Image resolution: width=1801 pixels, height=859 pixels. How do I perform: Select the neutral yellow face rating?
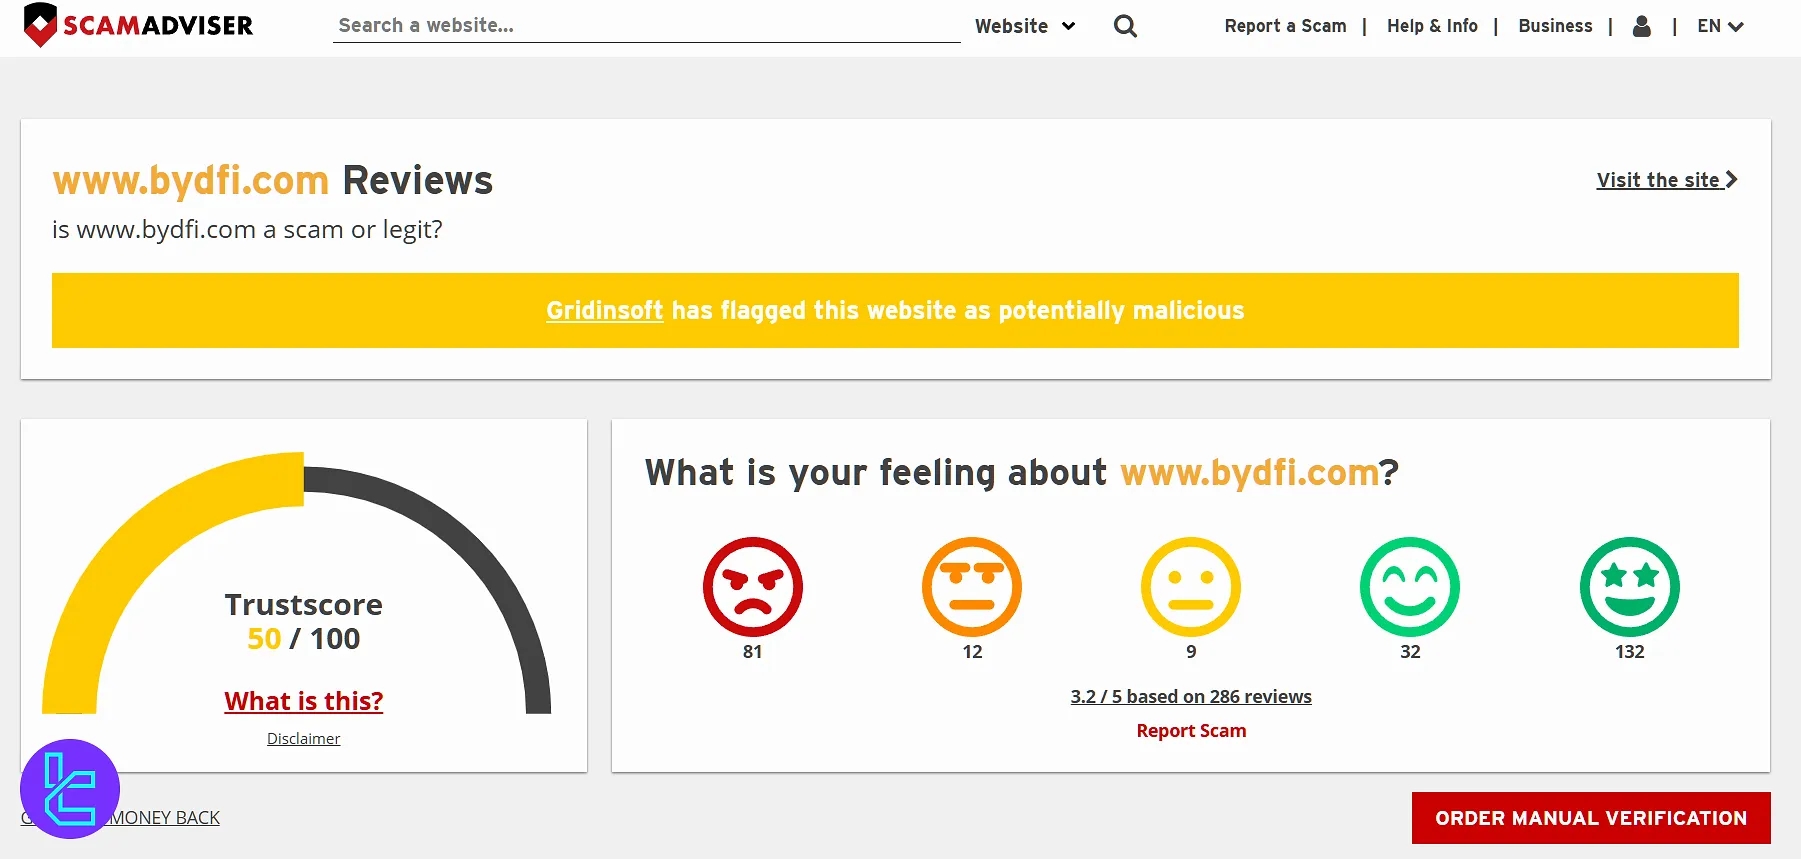pos(1191,587)
